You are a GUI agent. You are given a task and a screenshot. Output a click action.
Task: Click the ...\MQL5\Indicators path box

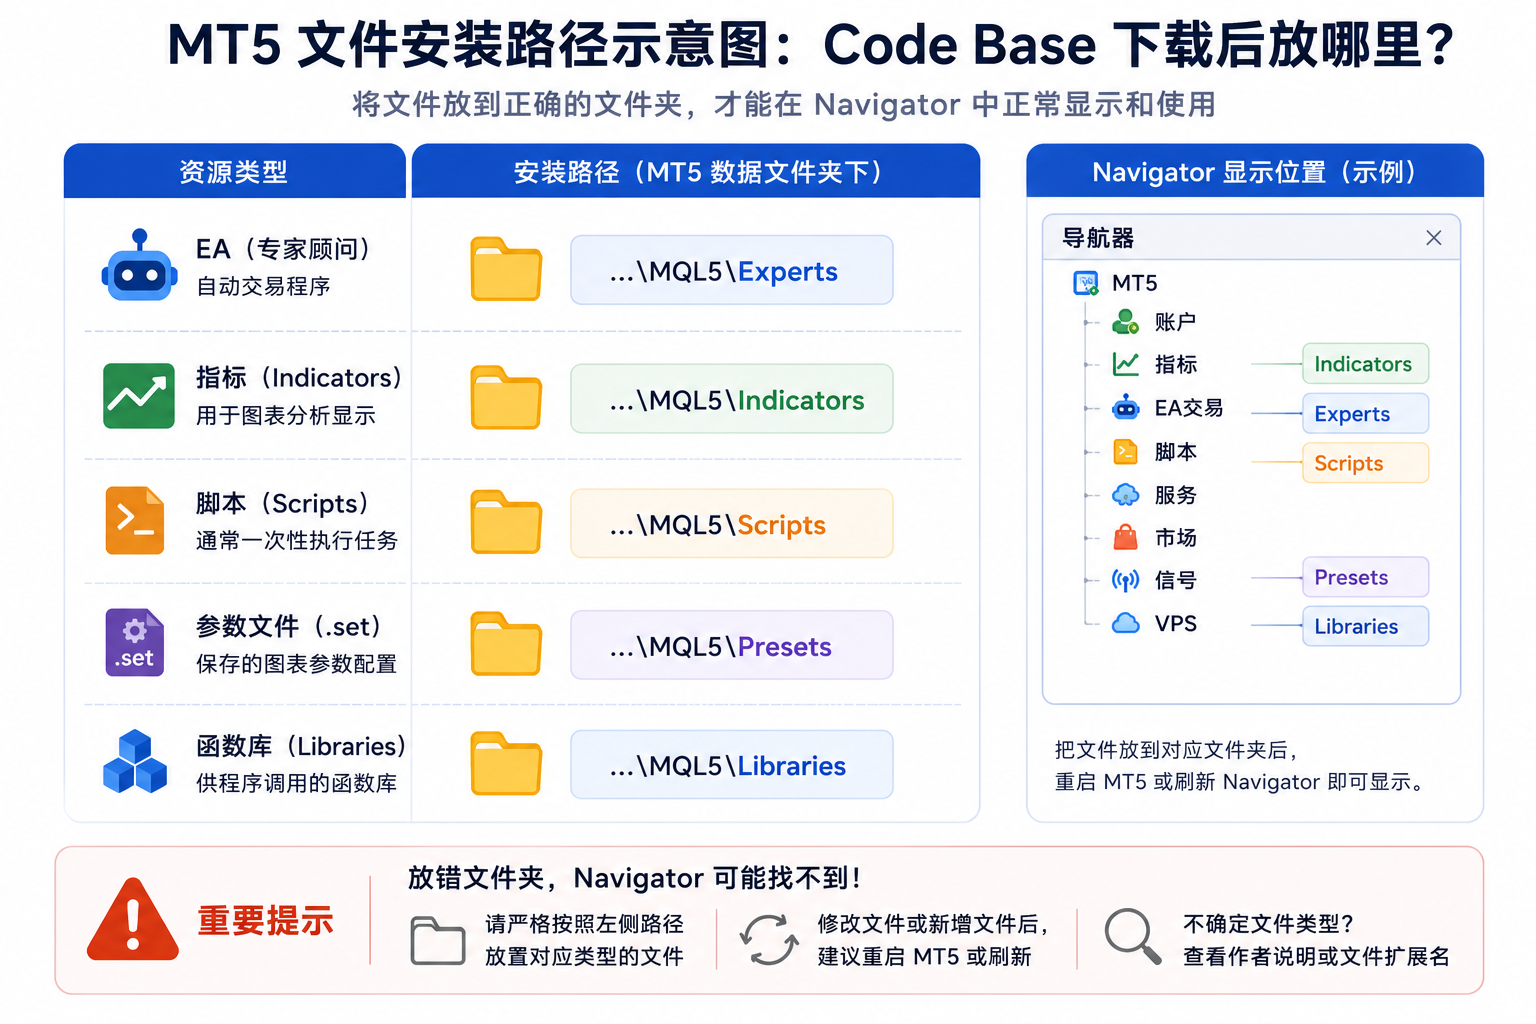(x=732, y=399)
